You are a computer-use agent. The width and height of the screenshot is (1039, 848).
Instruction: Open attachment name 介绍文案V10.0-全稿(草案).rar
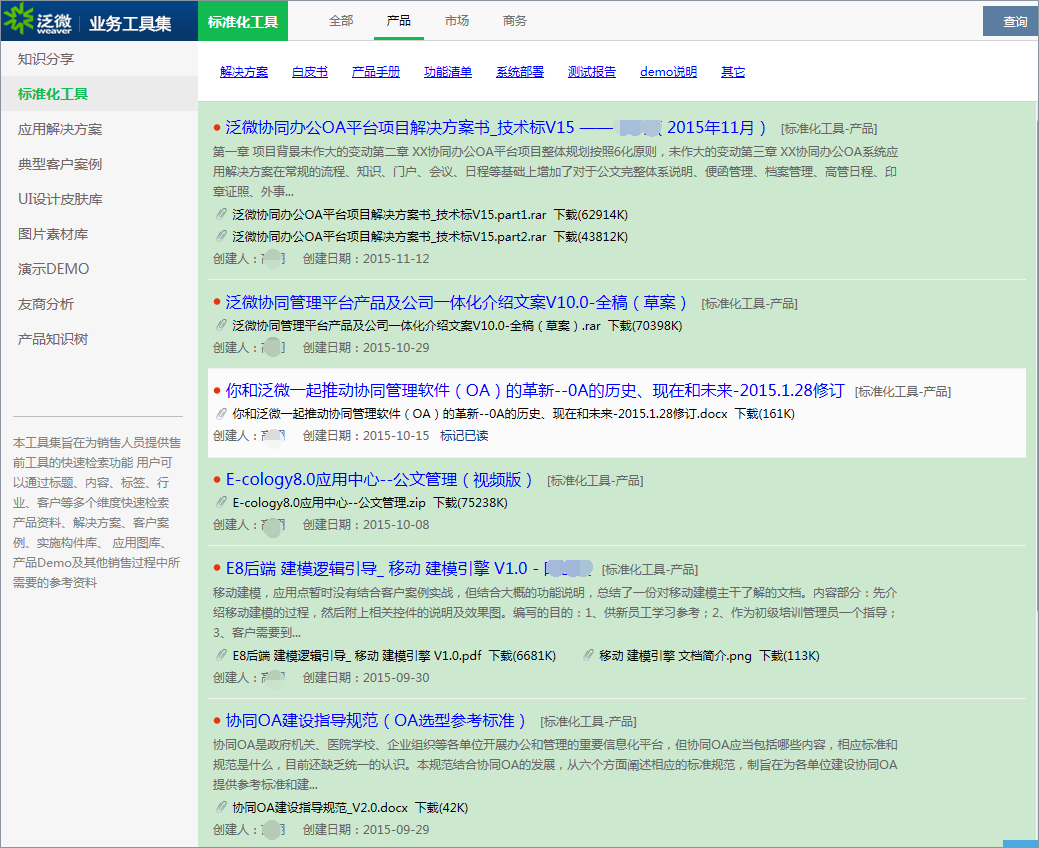click(416, 325)
